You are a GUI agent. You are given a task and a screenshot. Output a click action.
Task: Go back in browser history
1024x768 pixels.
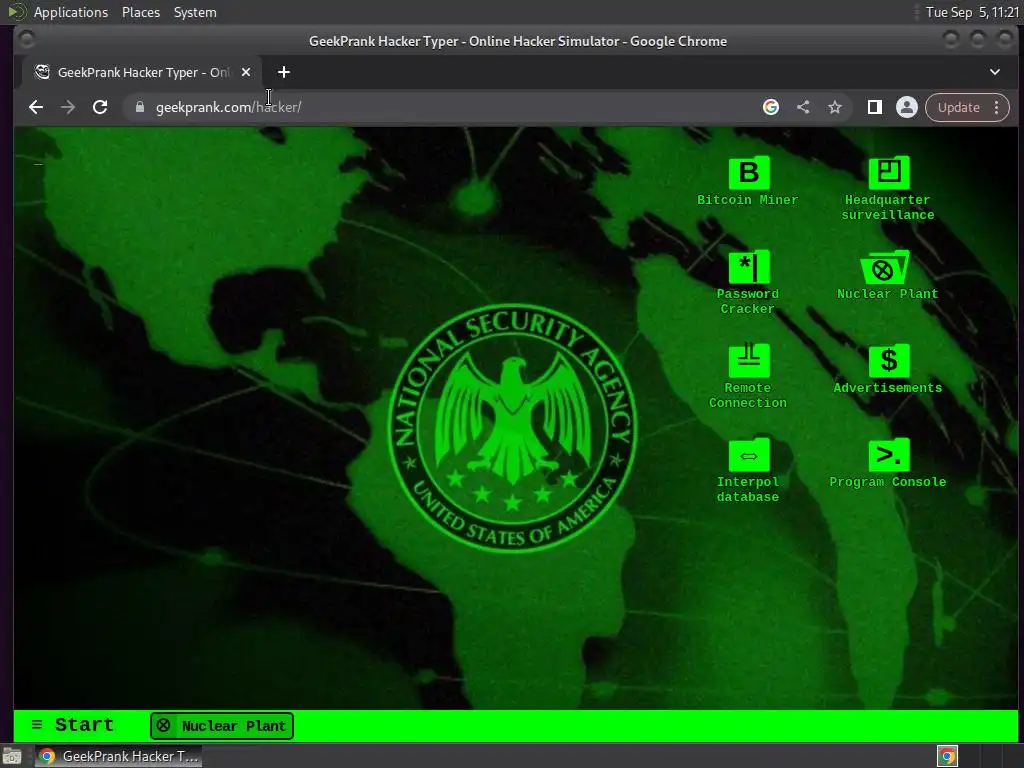coord(36,107)
